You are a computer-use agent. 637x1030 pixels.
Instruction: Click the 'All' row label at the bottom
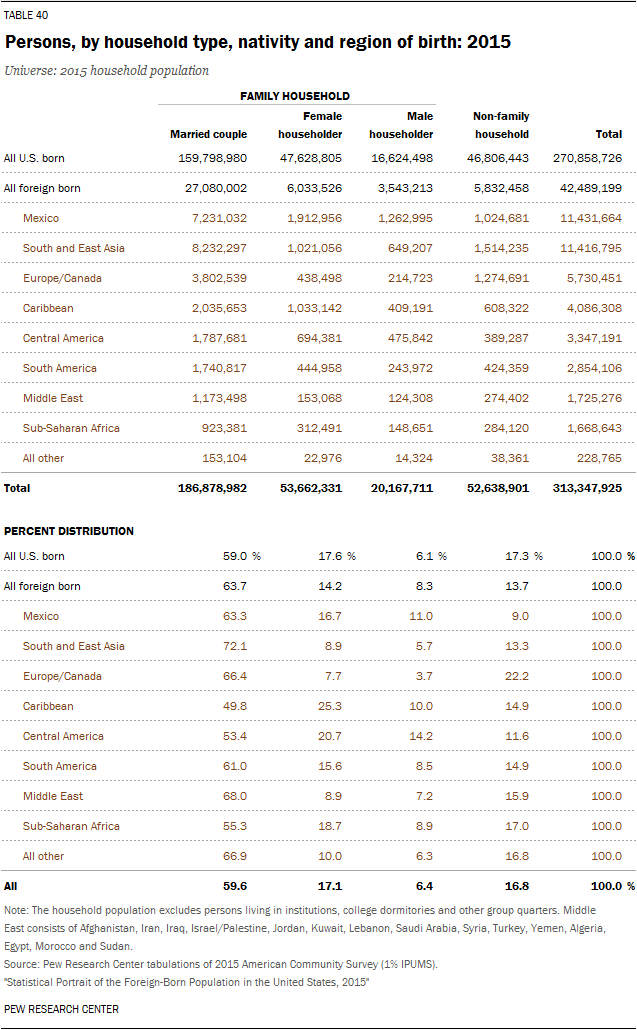click(11, 886)
